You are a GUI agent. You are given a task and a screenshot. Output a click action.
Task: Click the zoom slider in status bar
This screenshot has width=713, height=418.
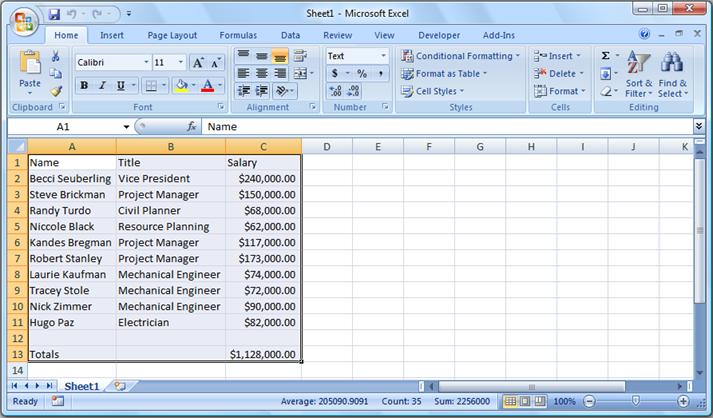coord(635,401)
